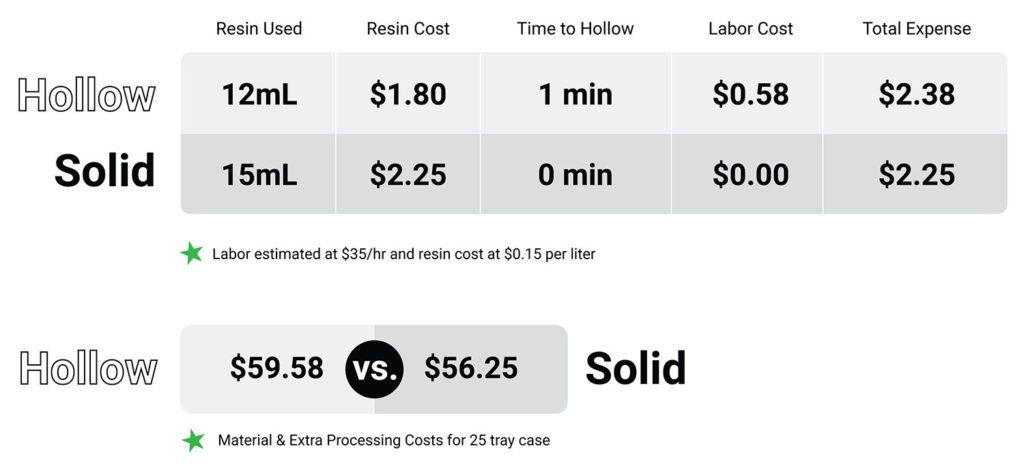The image size is (1024, 470).
Task: Click the 12mL hollow resin cell
Action: pyautogui.click(x=259, y=94)
